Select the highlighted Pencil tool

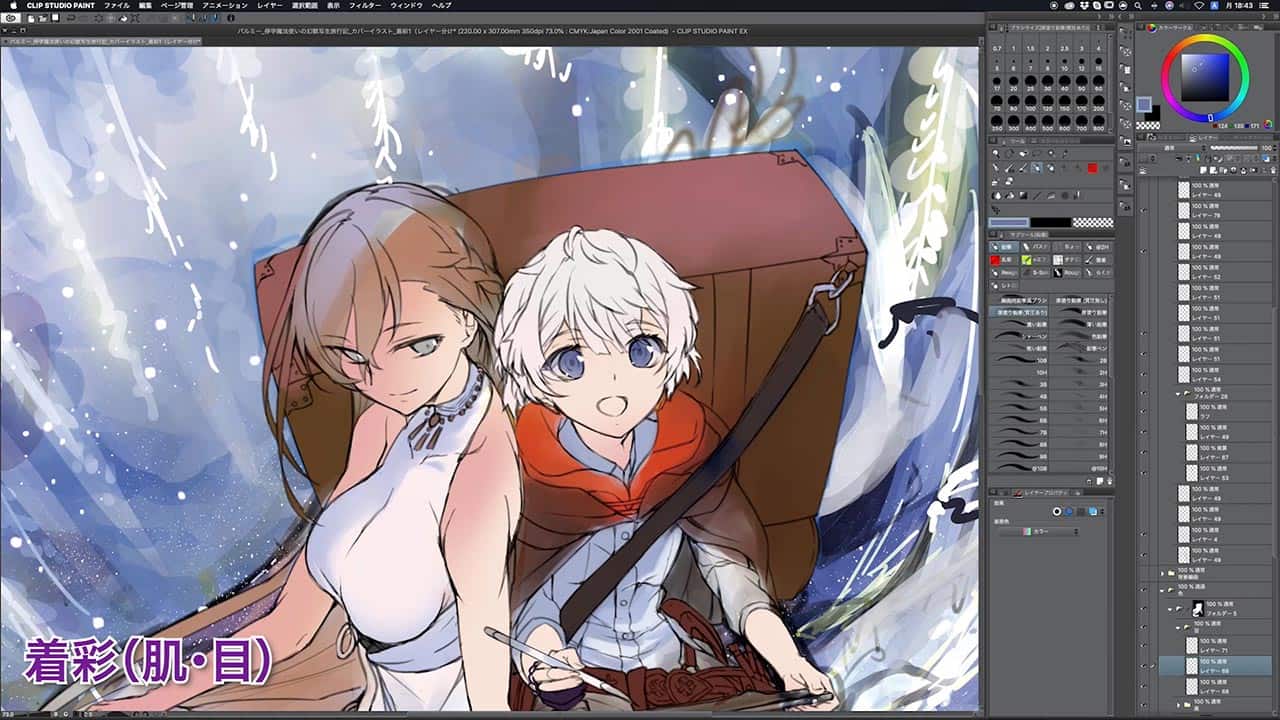pyautogui.click(x=1037, y=168)
